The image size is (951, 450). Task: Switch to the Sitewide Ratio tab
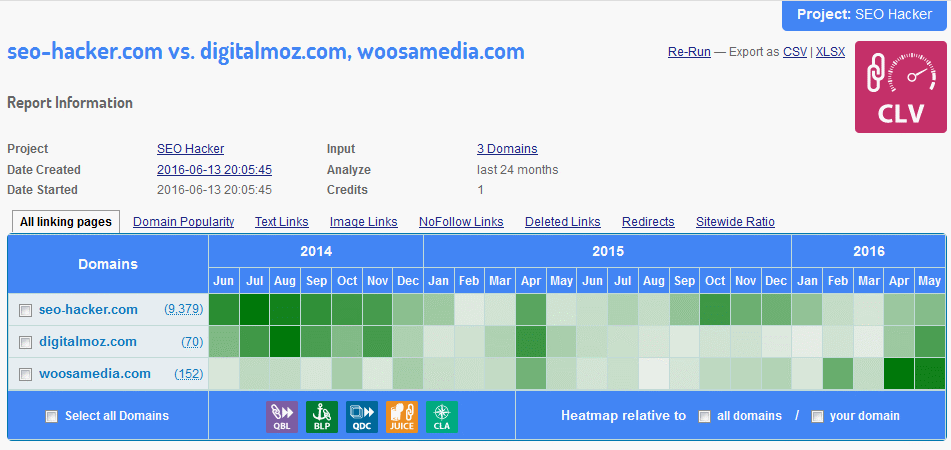[735, 222]
